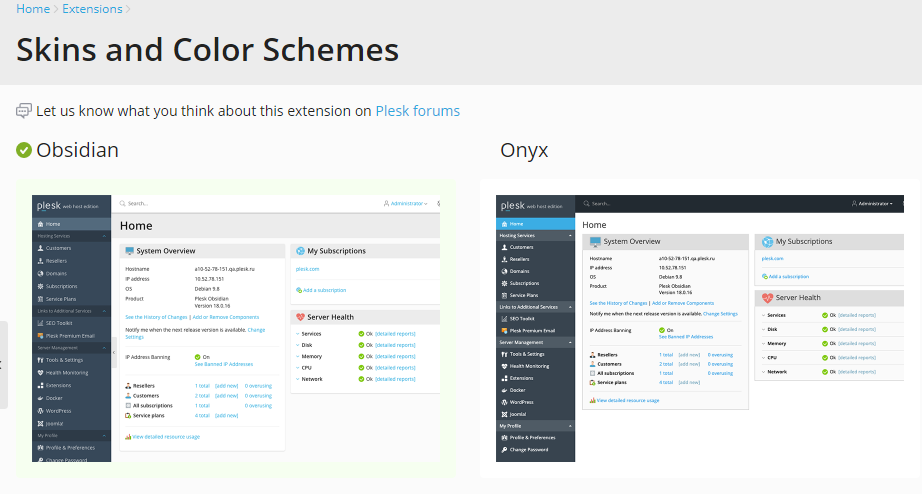Screen dimensions: 922x494
Task: Click IP Address Banning On status in Obsidian preview
Action: point(202,356)
